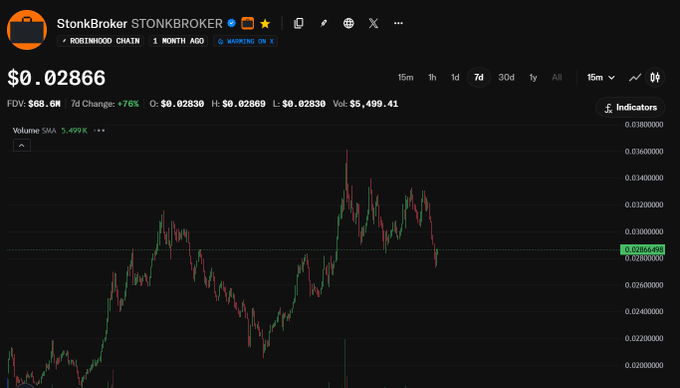This screenshot has height=388, width=680.
Task: Click the StonkBroker token name
Action: (x=92, y=23)
